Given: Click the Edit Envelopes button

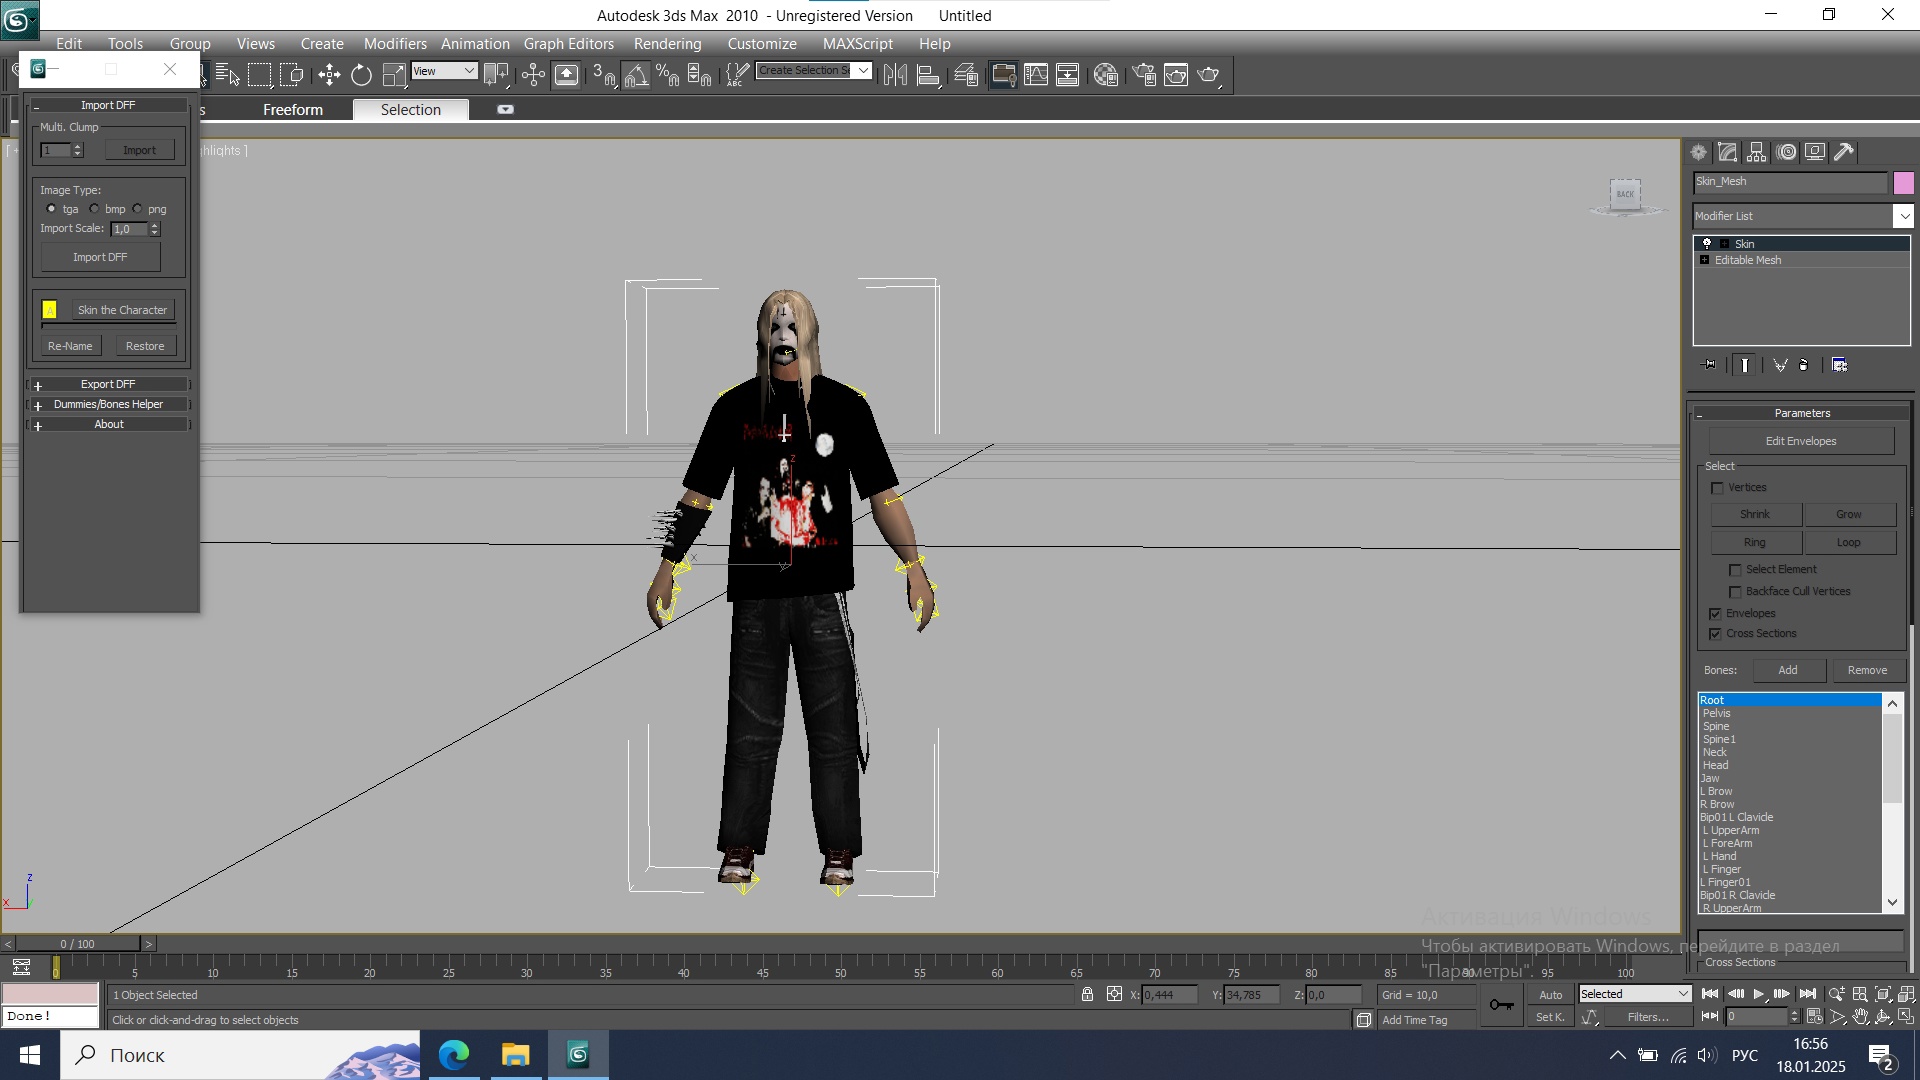Looking at the screenshot, I should [1800, 441].
